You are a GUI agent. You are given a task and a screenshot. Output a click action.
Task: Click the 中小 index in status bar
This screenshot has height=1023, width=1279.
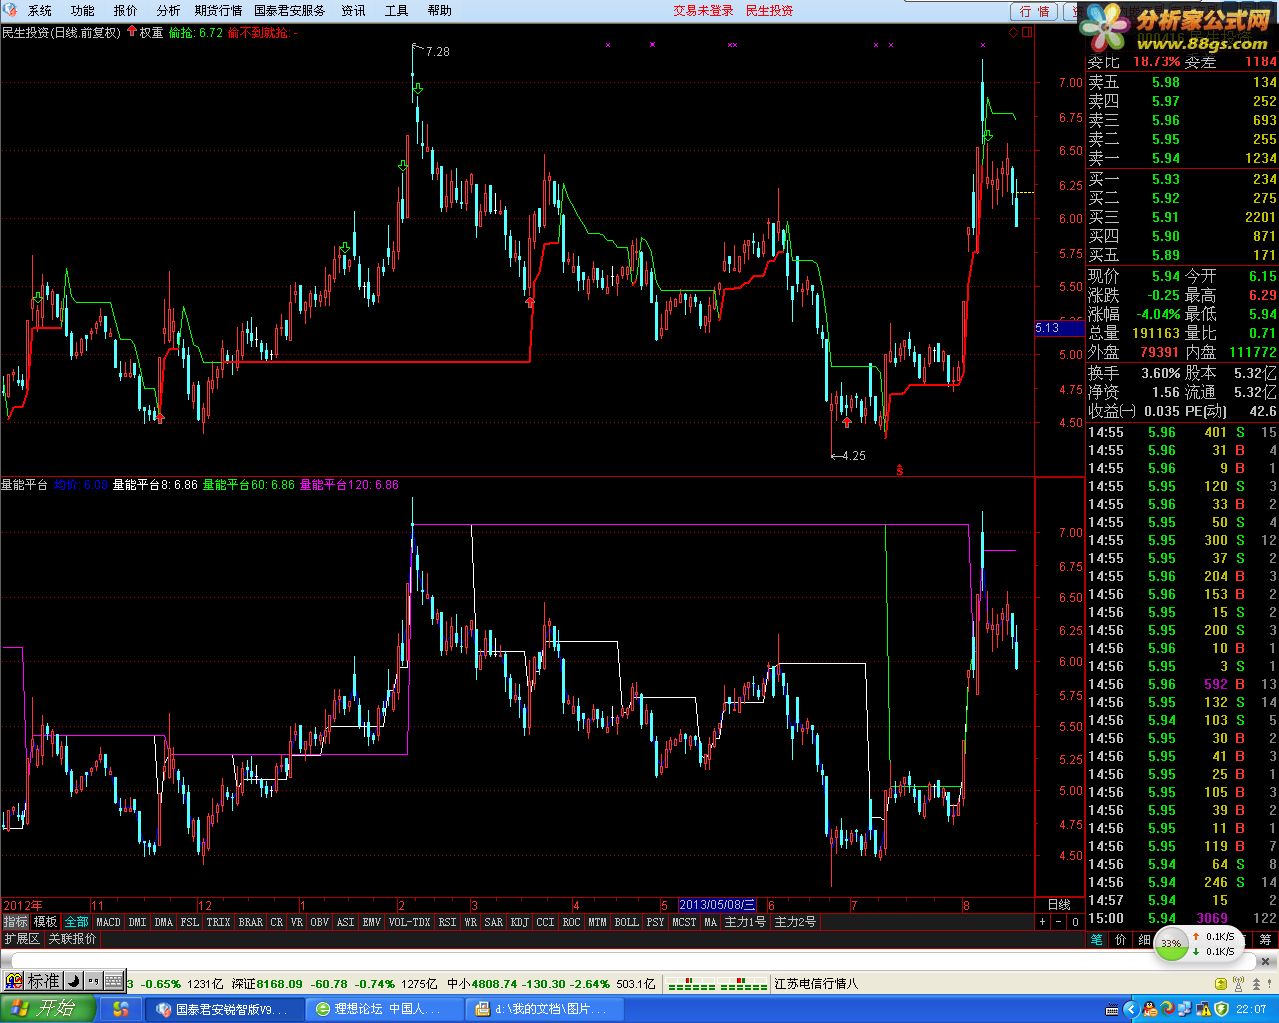click(x=459, y=984)
